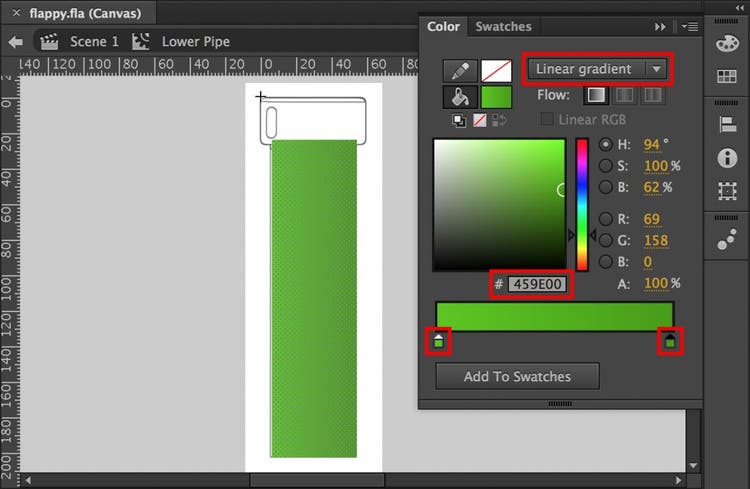
Task: Select the R red radio button
Action: pyautogui.click(x=606, y=219)
